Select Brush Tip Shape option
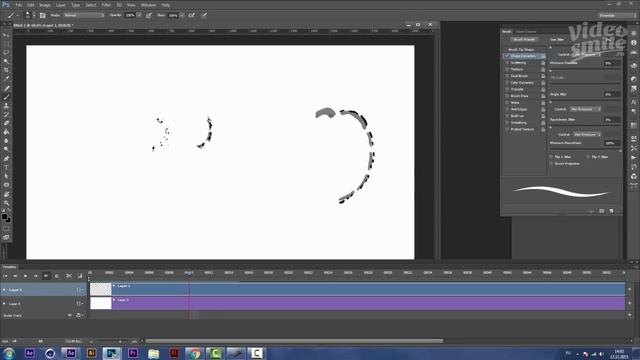 (x=522, y=49)
